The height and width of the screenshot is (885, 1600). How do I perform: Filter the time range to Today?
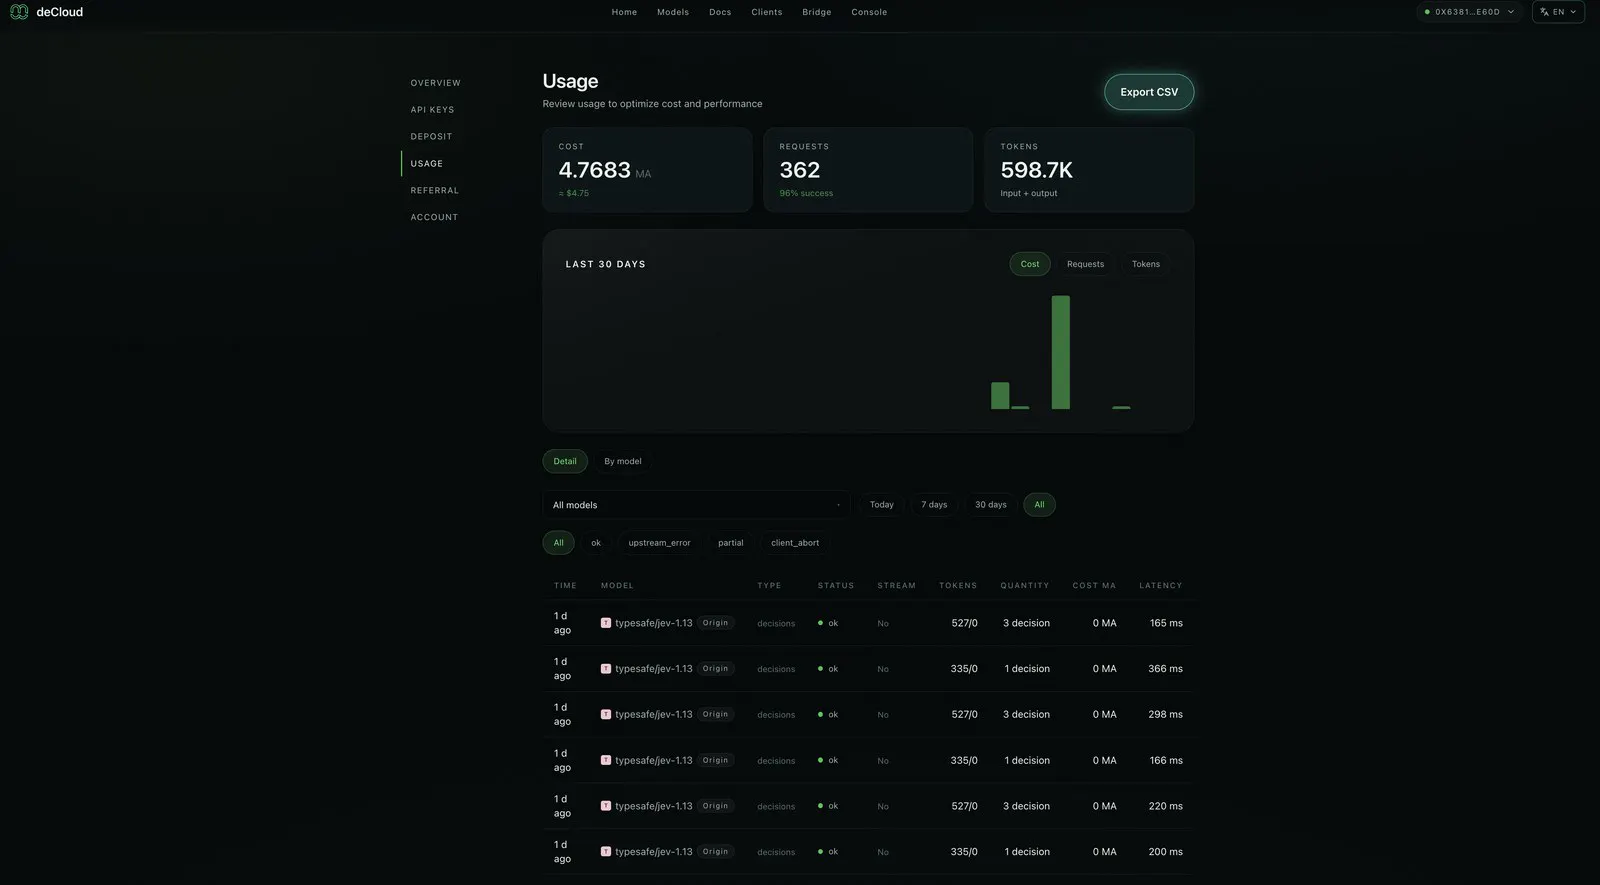[x=882, y=505]
